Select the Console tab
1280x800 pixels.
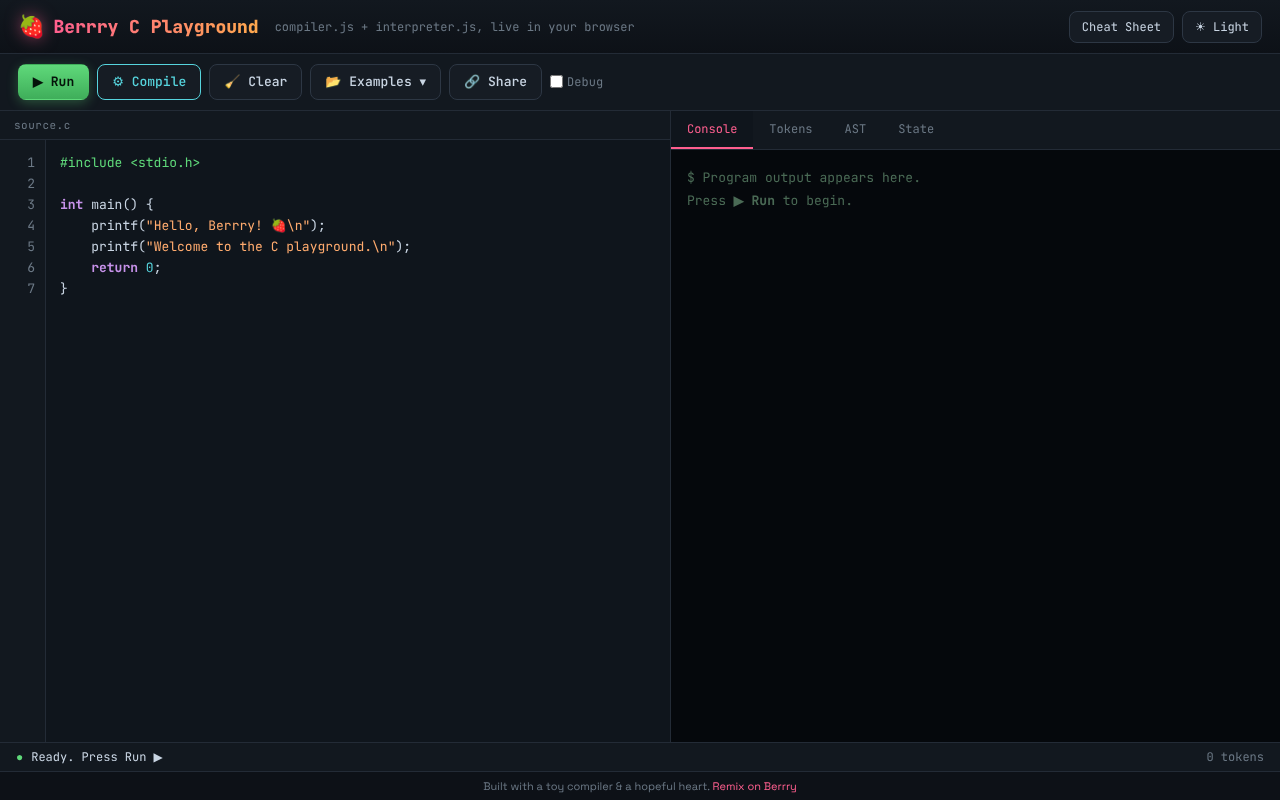[712, 129]
